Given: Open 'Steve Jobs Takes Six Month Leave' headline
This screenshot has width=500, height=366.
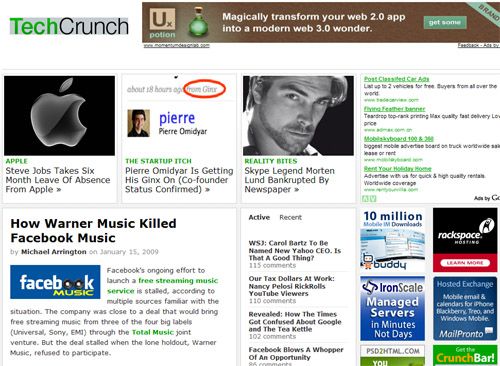Looking at the screenshot, I should pyautogui.click(x=58, y=180).
